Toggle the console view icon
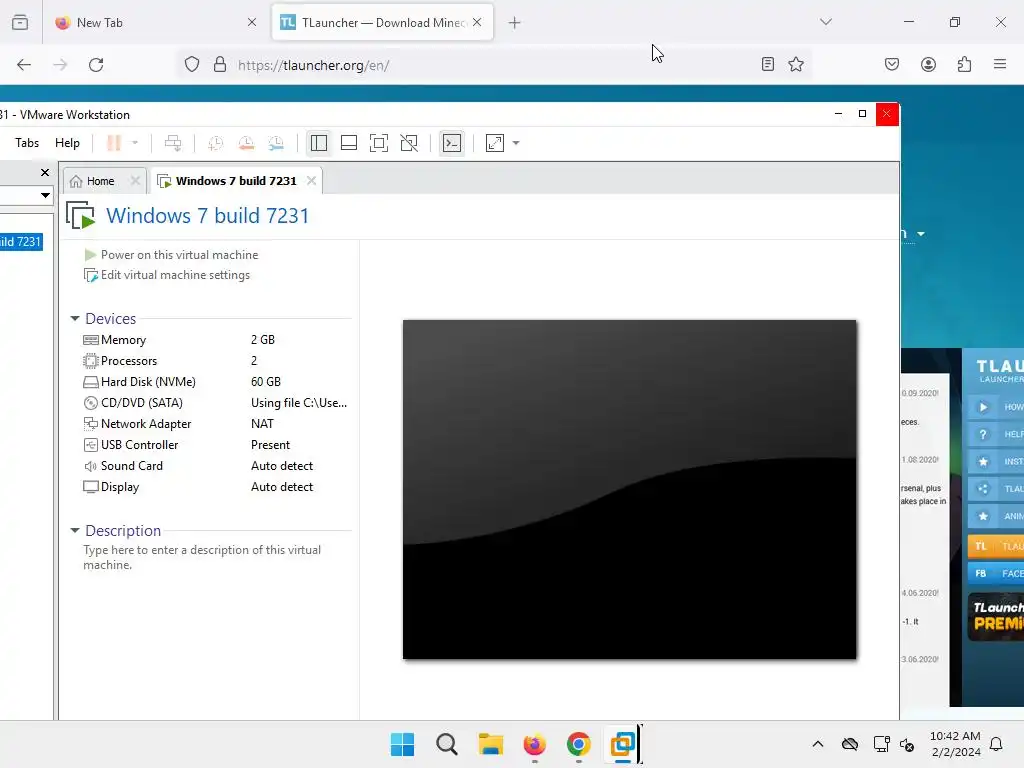Viewport: 1024px width, 768px height. coord(452,143)
